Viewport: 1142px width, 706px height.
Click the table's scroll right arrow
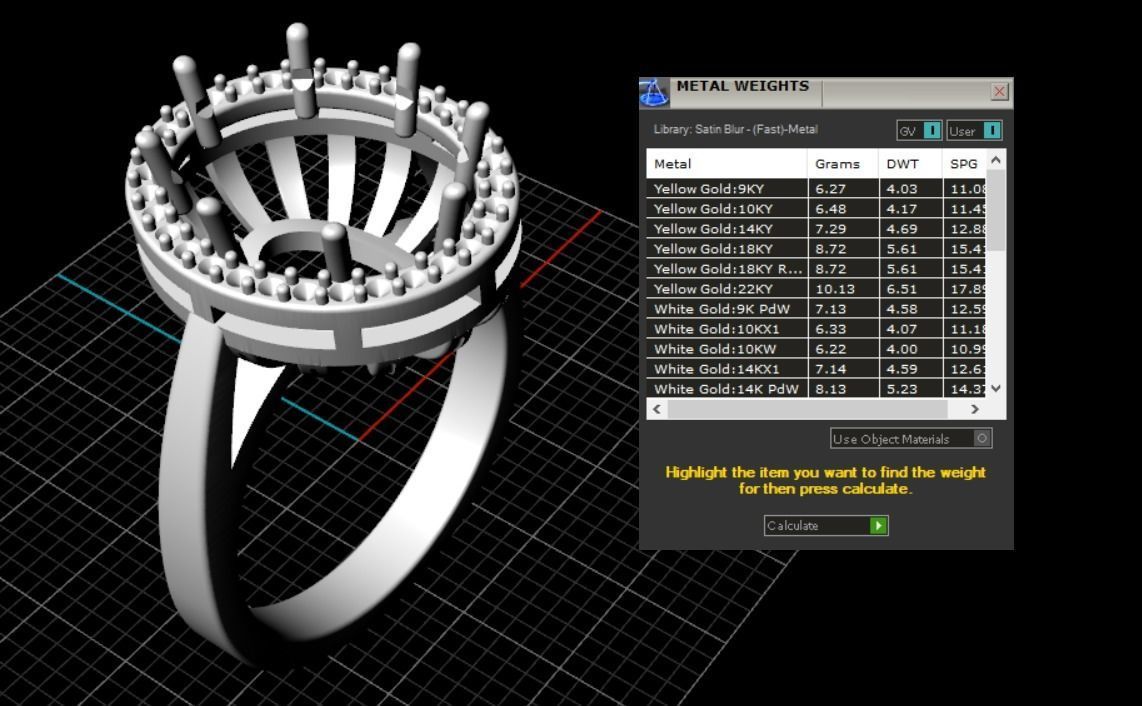pyautogui.click(x=974, y=409)
